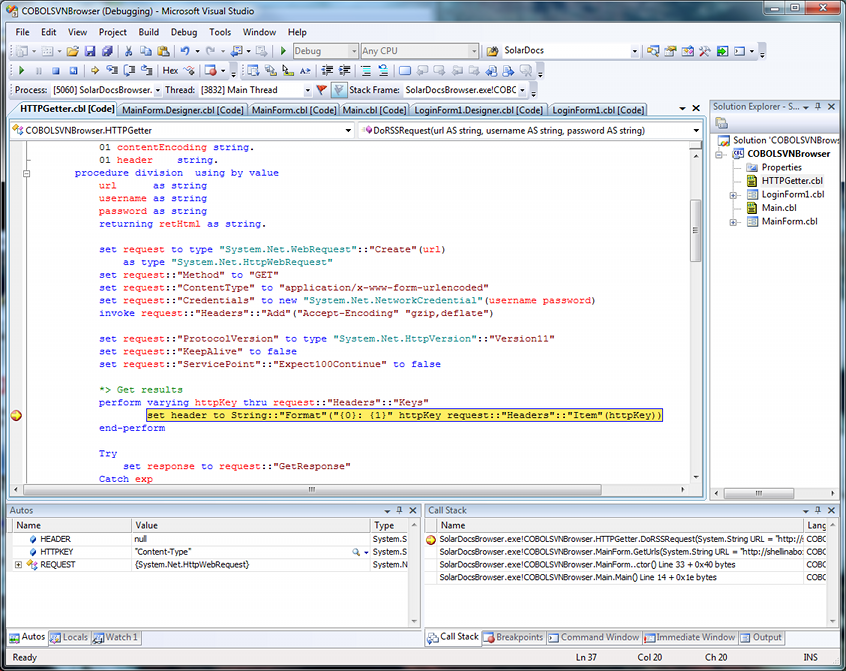Open the Toolbox hammer and wrench icon
The height and width of the screenshot is (671, 846).
point(705,51)
